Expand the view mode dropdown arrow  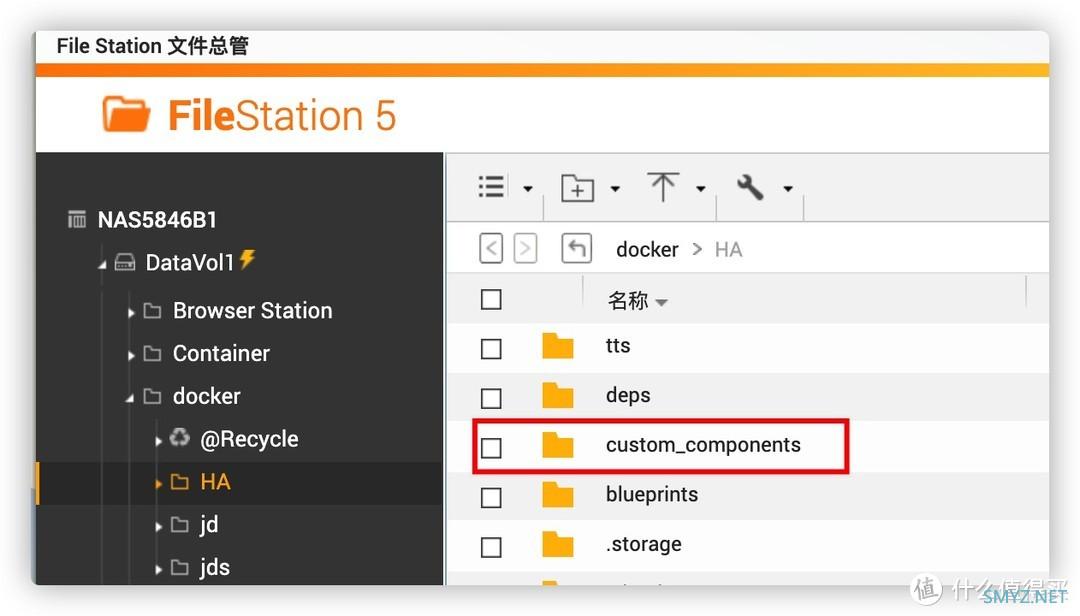click(x=528, y=189)
